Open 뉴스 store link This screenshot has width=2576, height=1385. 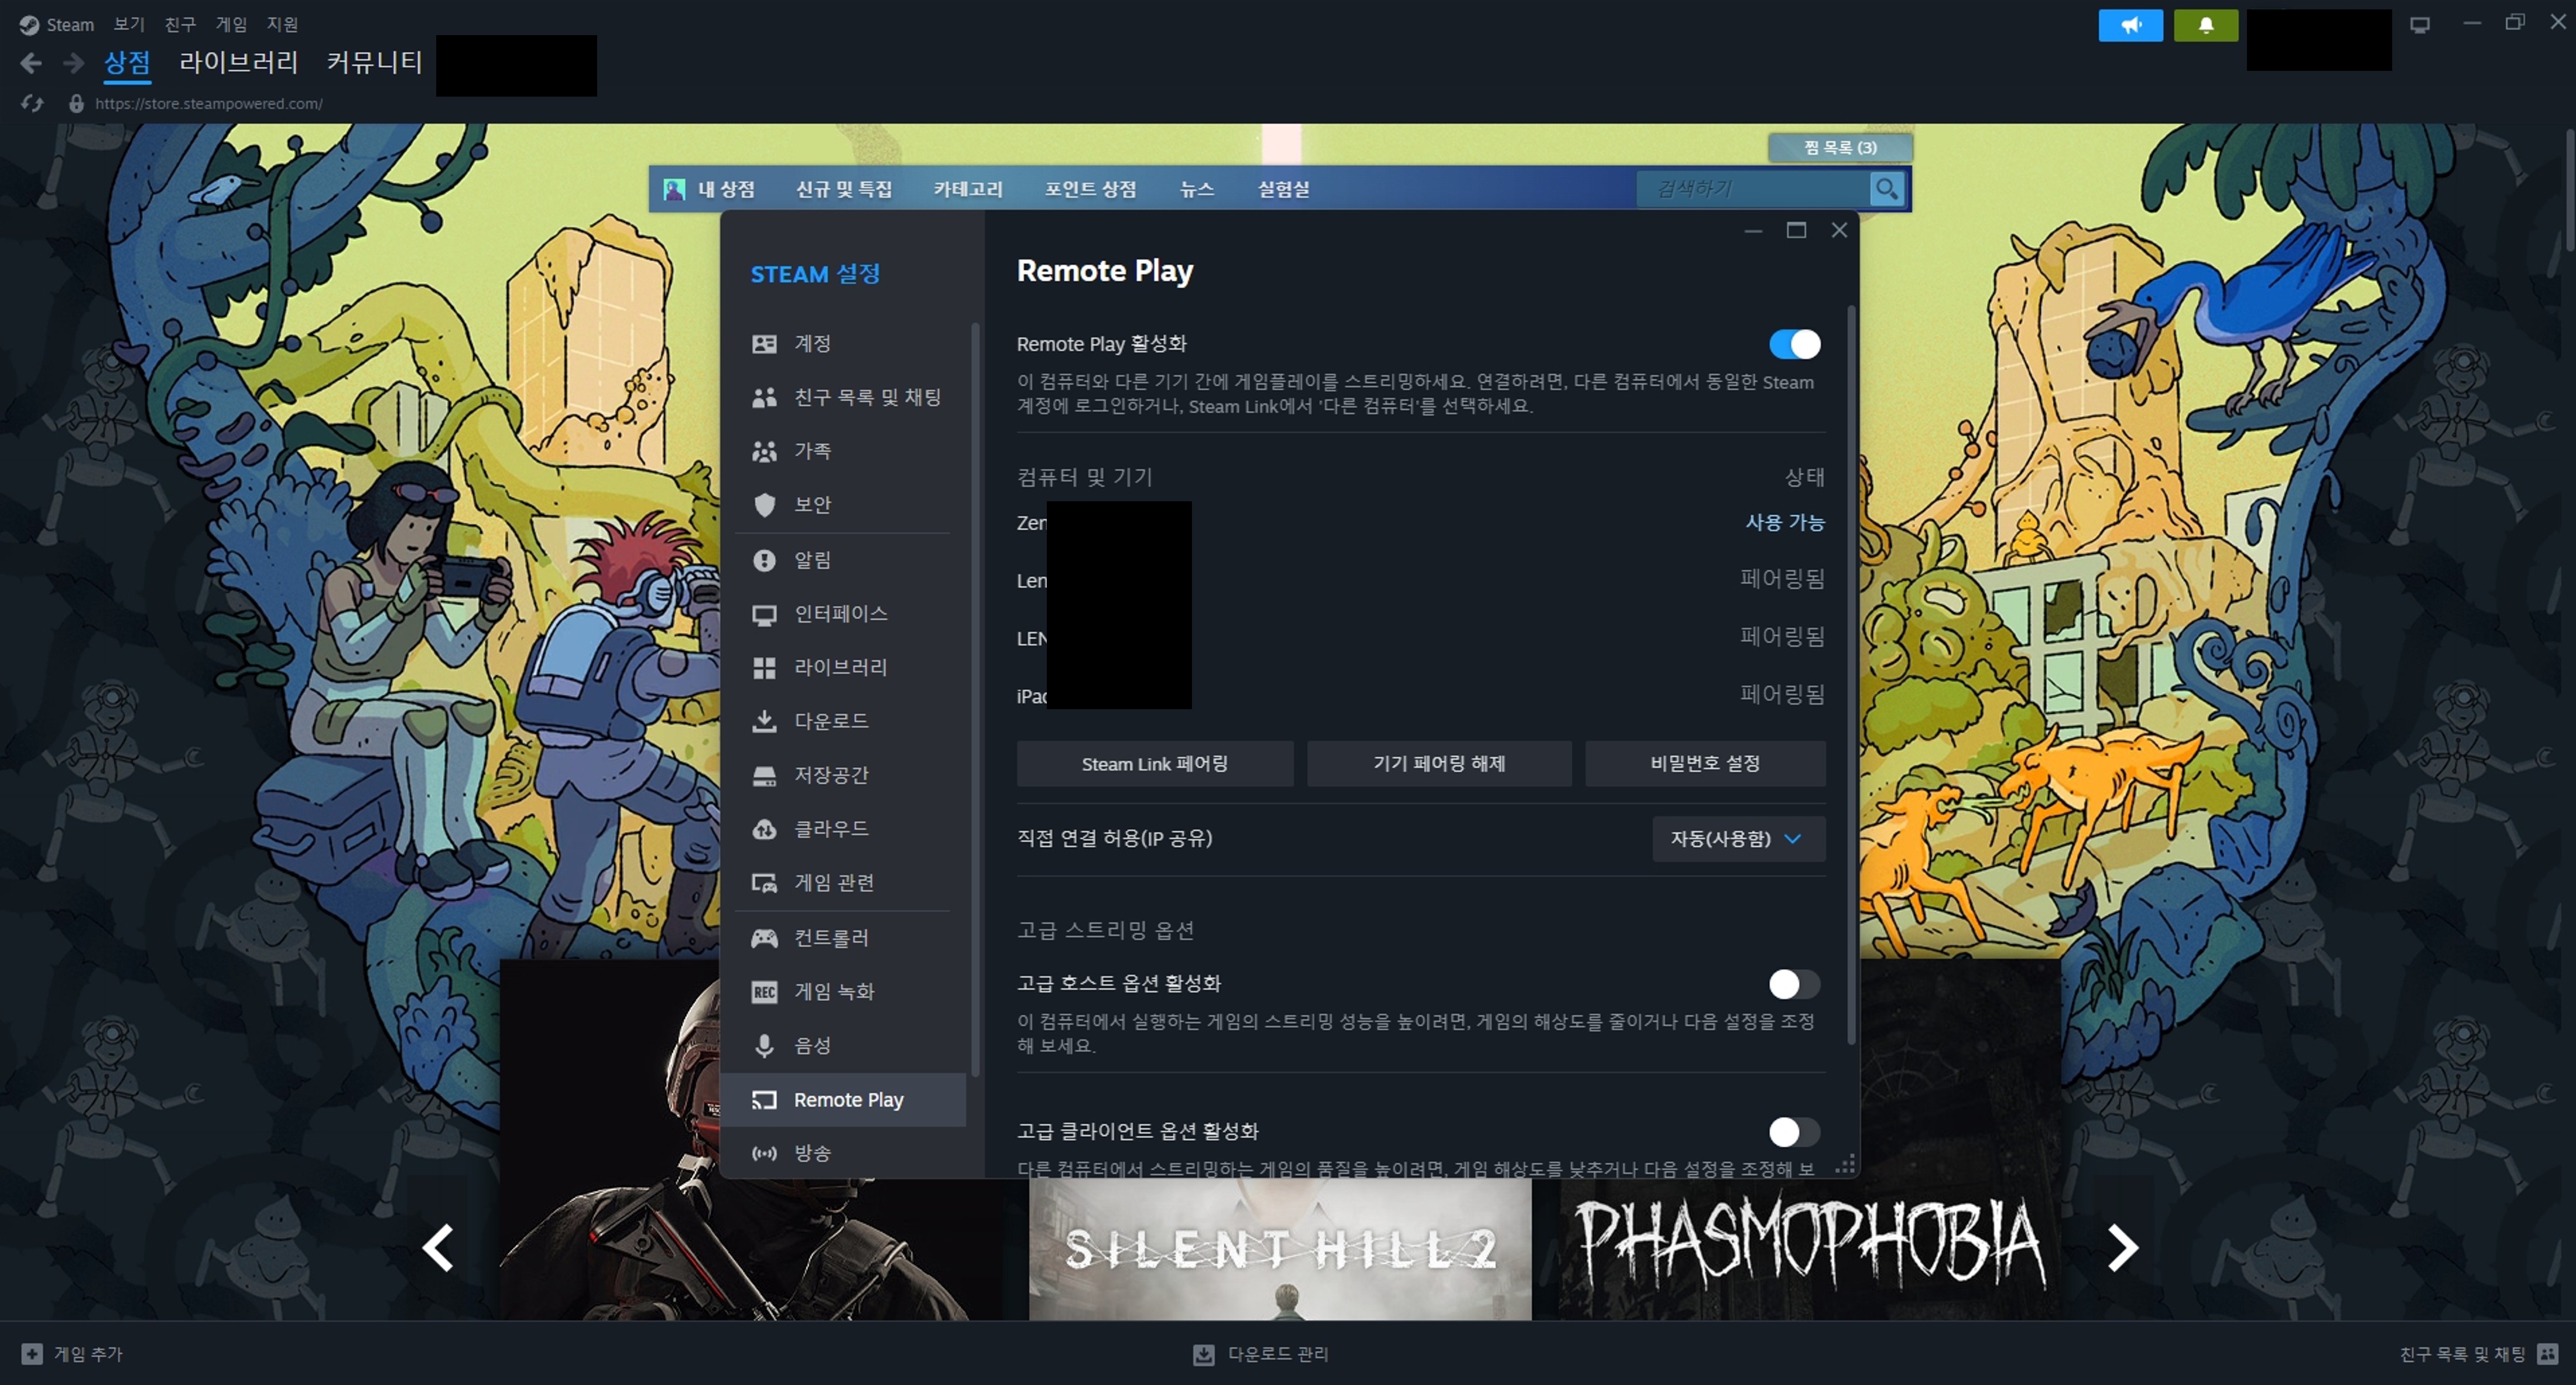(1196, 189)
